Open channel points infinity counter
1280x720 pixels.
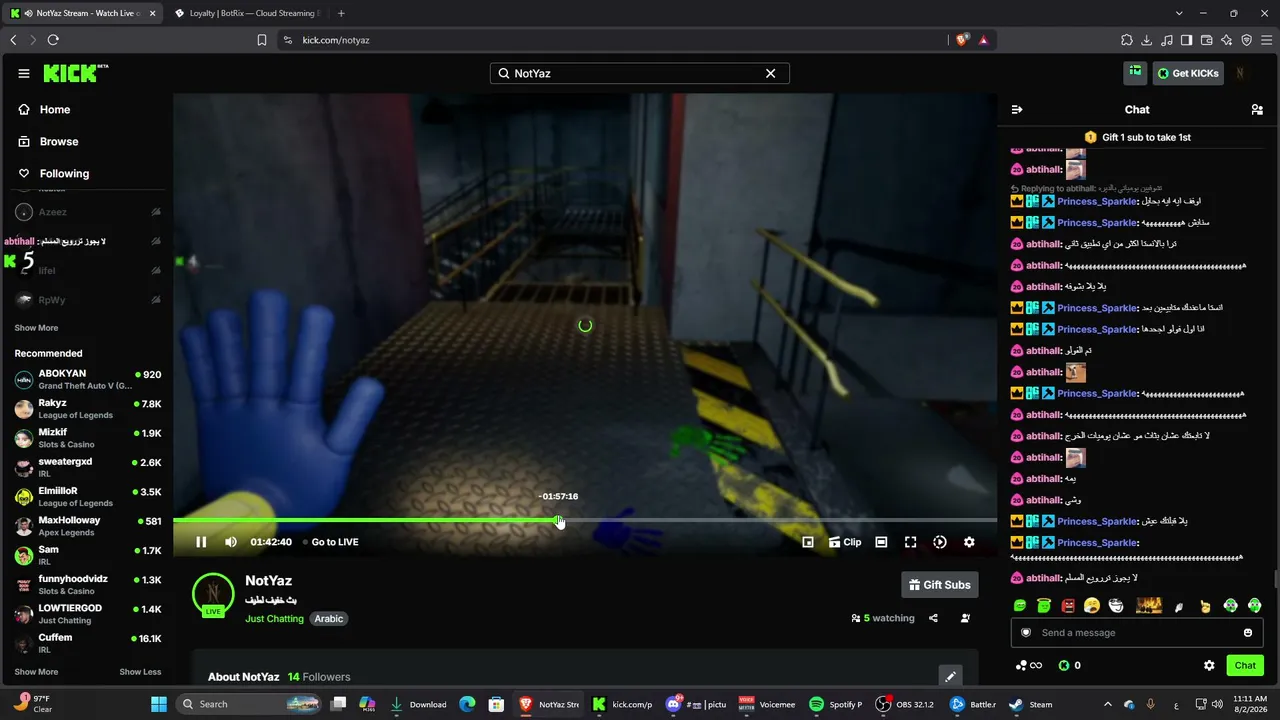pos(1029,666)
